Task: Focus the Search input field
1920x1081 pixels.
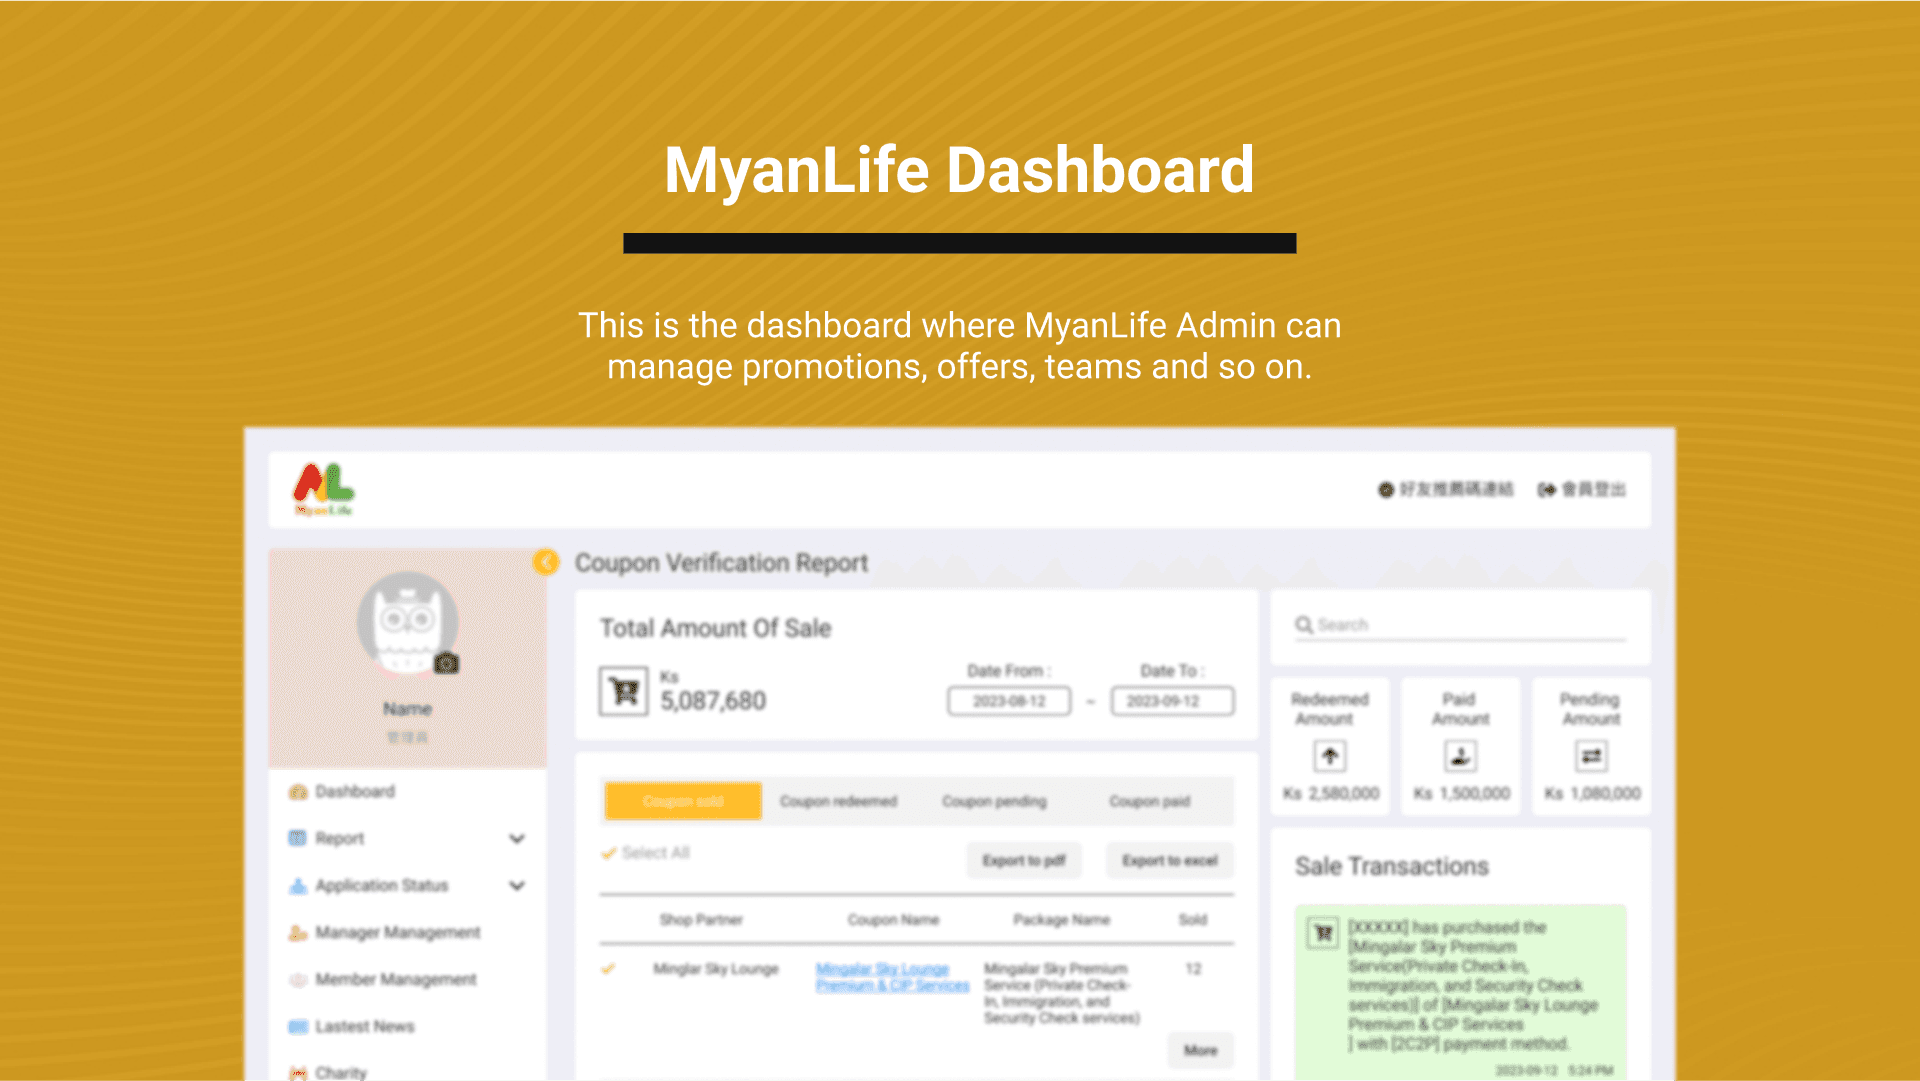Action: pos(1460,625)
